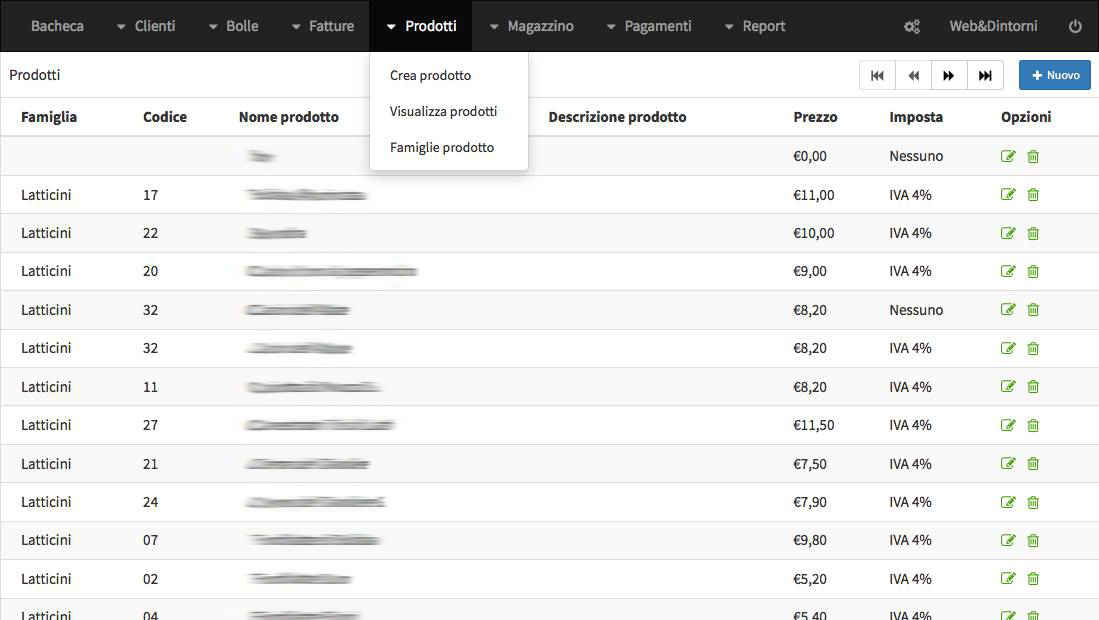This screenshot has height=620, width=1099.
Task: Open the Pagamenti dropdown menu
Action: (649, 26)
